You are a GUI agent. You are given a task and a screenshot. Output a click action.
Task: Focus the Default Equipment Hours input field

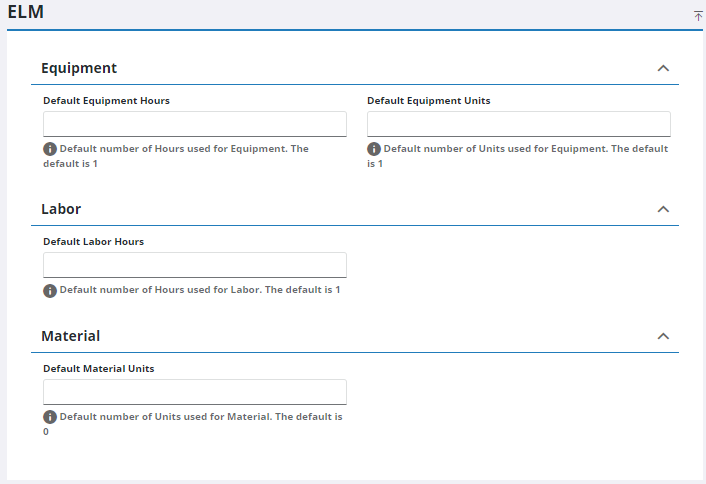[195, 124]
